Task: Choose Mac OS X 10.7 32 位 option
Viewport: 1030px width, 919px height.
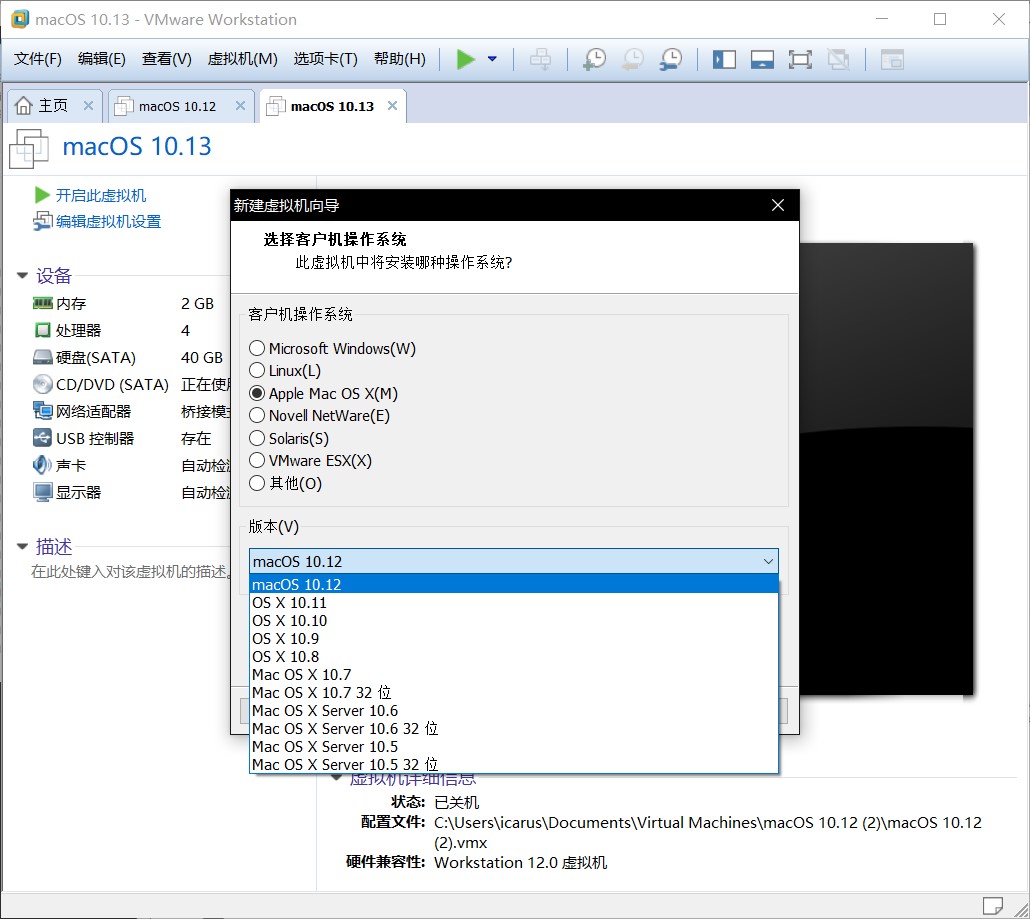Action: tap(514, 692)
